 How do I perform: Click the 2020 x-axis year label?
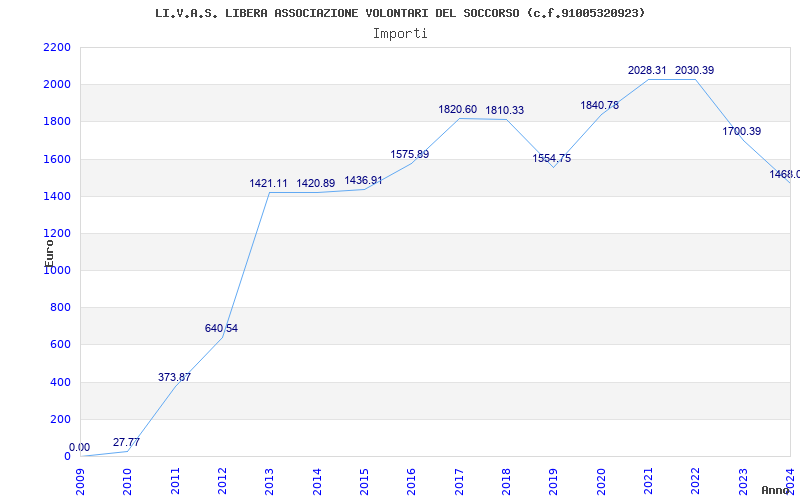point(601,482)
